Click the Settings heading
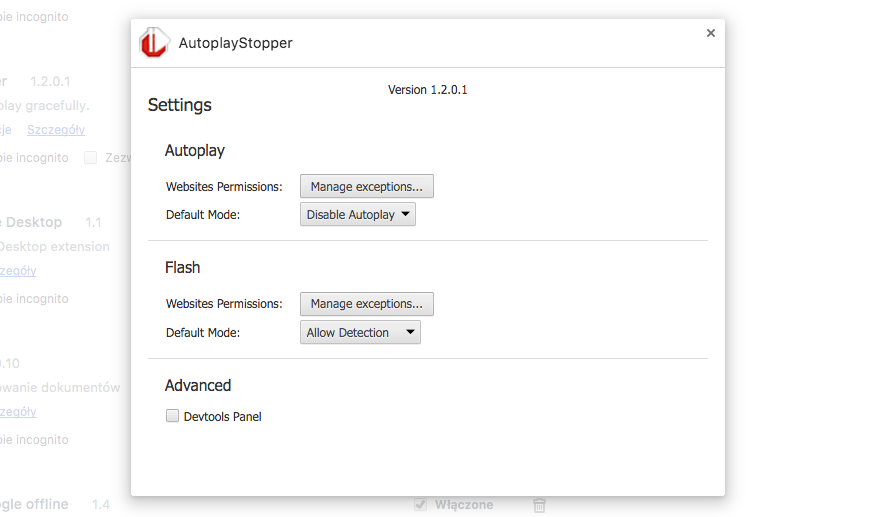 click(180, 105)
